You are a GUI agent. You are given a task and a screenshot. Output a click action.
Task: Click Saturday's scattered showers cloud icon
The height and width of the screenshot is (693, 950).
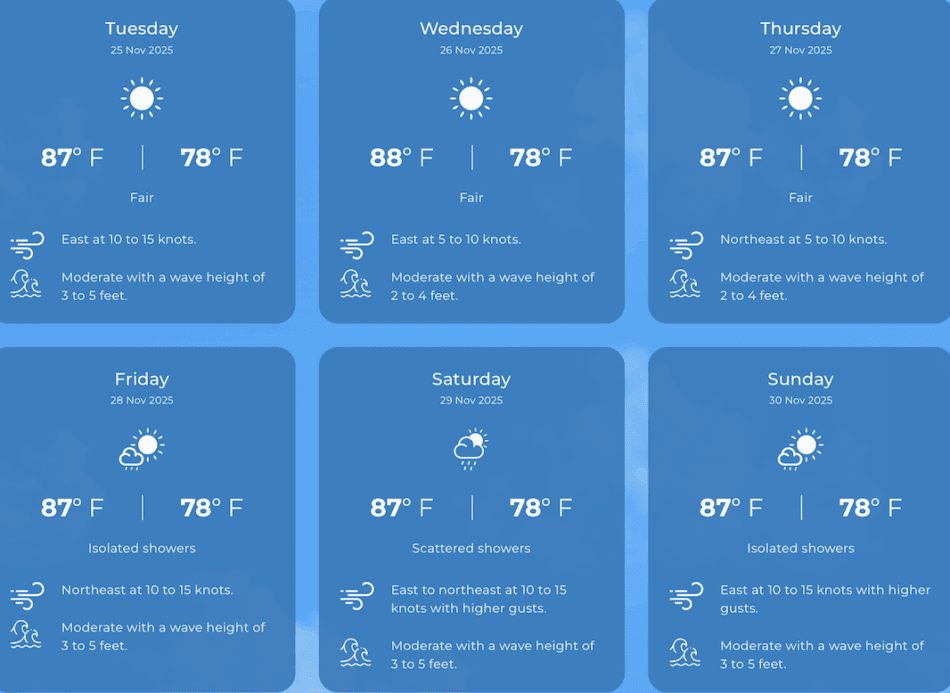coord(471,449)
